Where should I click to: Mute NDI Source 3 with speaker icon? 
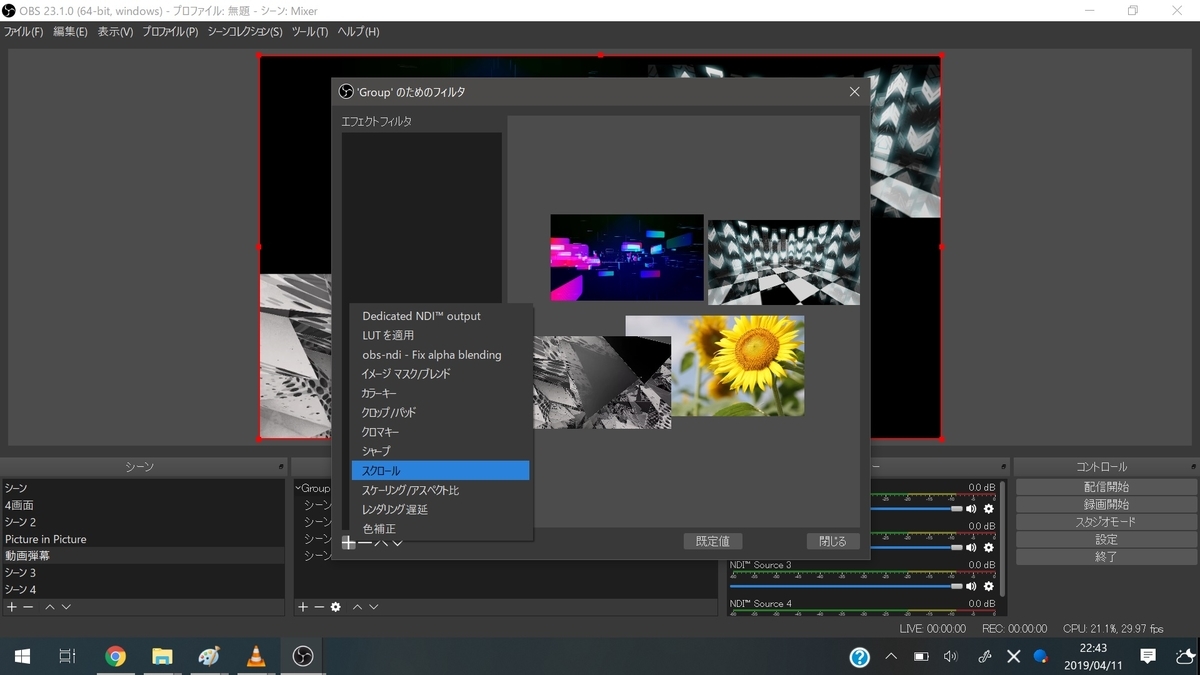coord(971,586)
